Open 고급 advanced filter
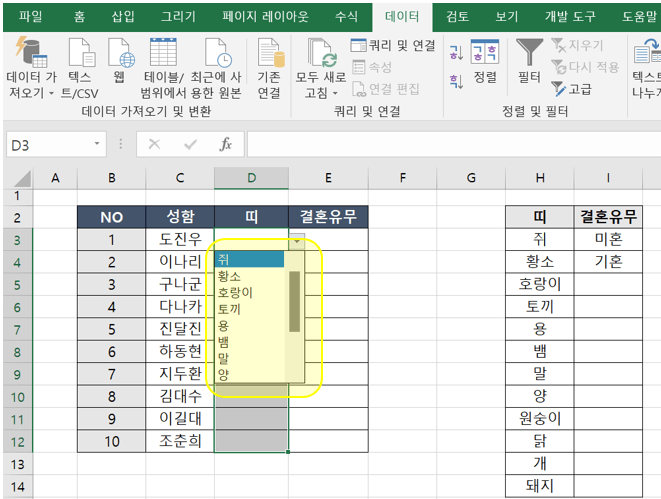The image size is (661, 499). 571,89
